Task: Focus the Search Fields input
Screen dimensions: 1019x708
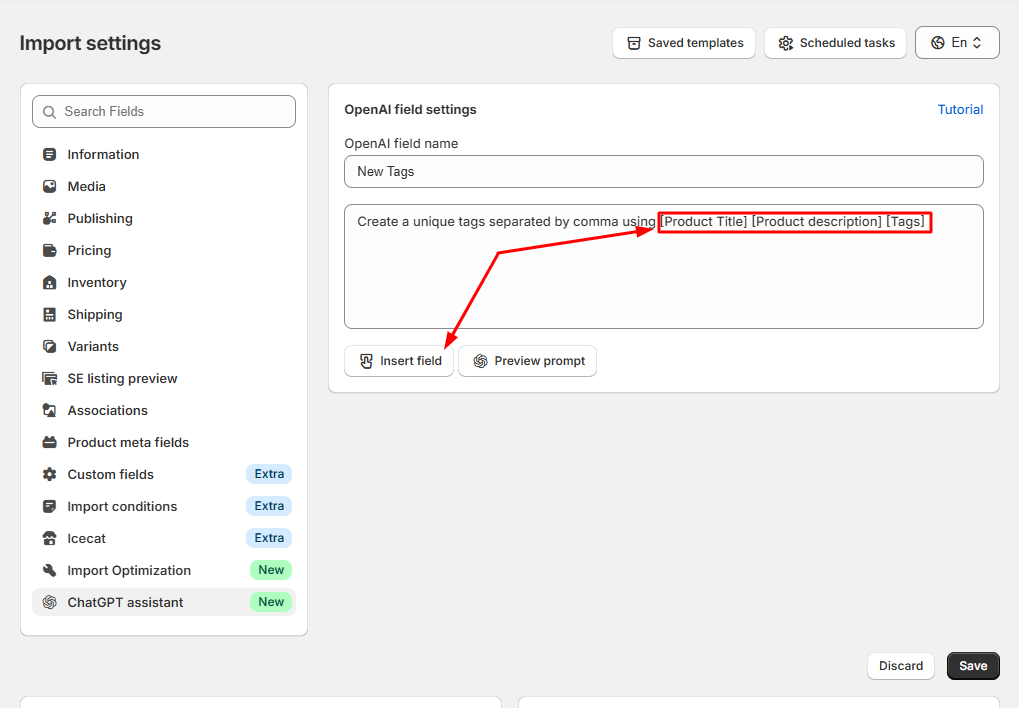Action: pos(164,112)
